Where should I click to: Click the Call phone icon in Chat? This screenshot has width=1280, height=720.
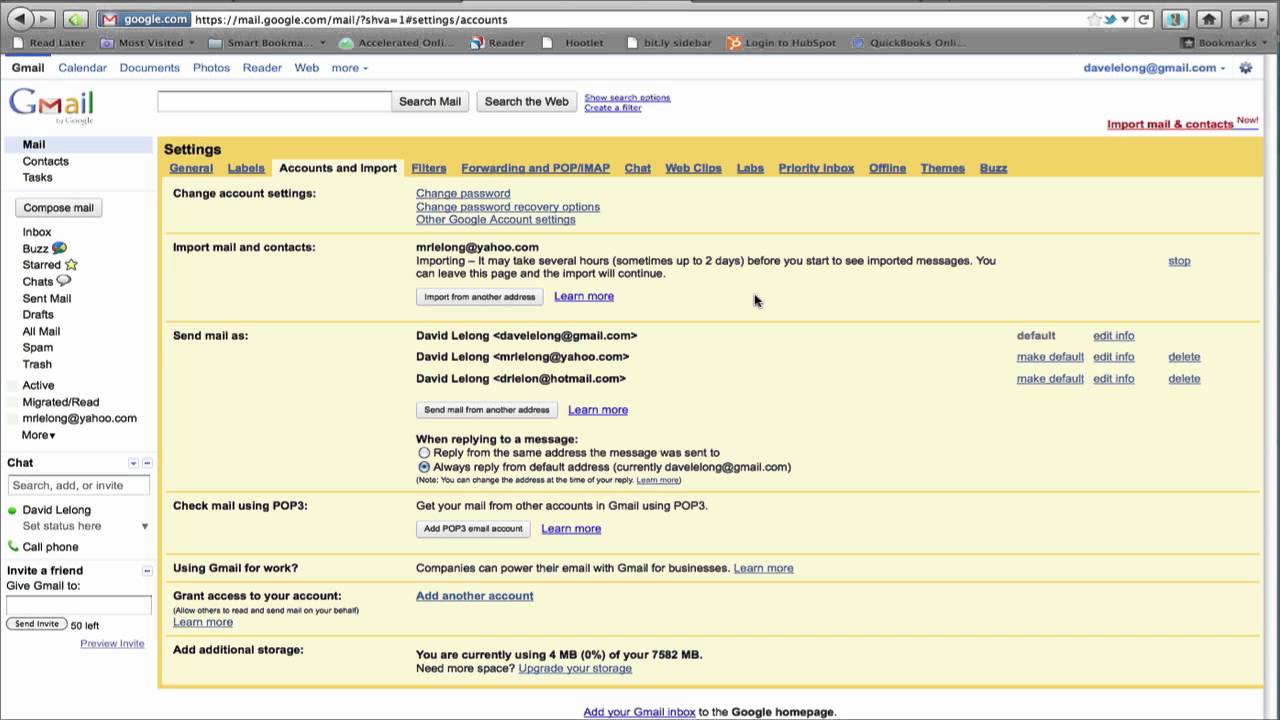(13, 547)
